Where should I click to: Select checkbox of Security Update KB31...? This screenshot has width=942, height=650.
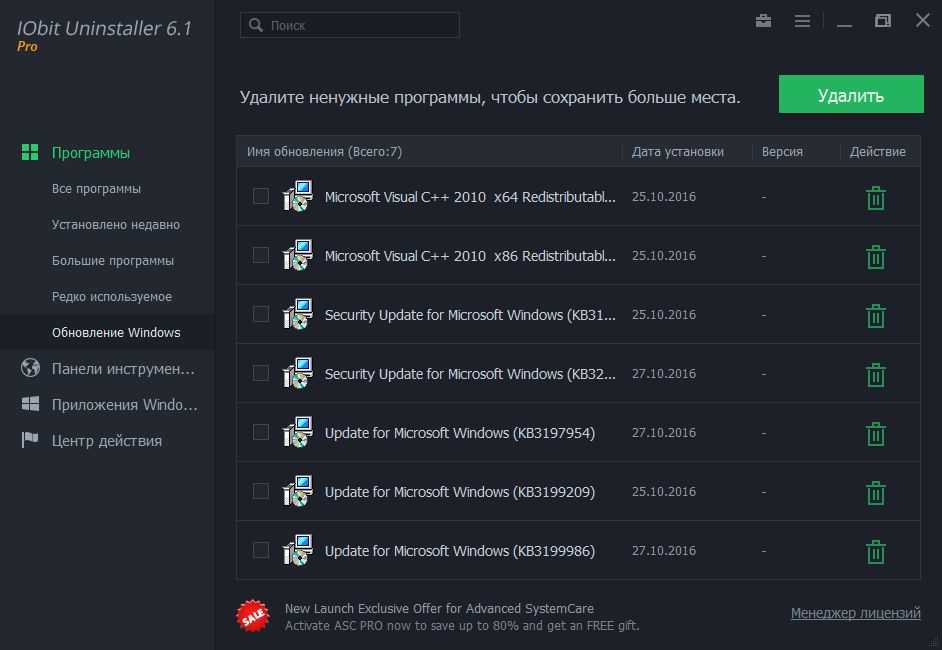(x=261, y=314)
